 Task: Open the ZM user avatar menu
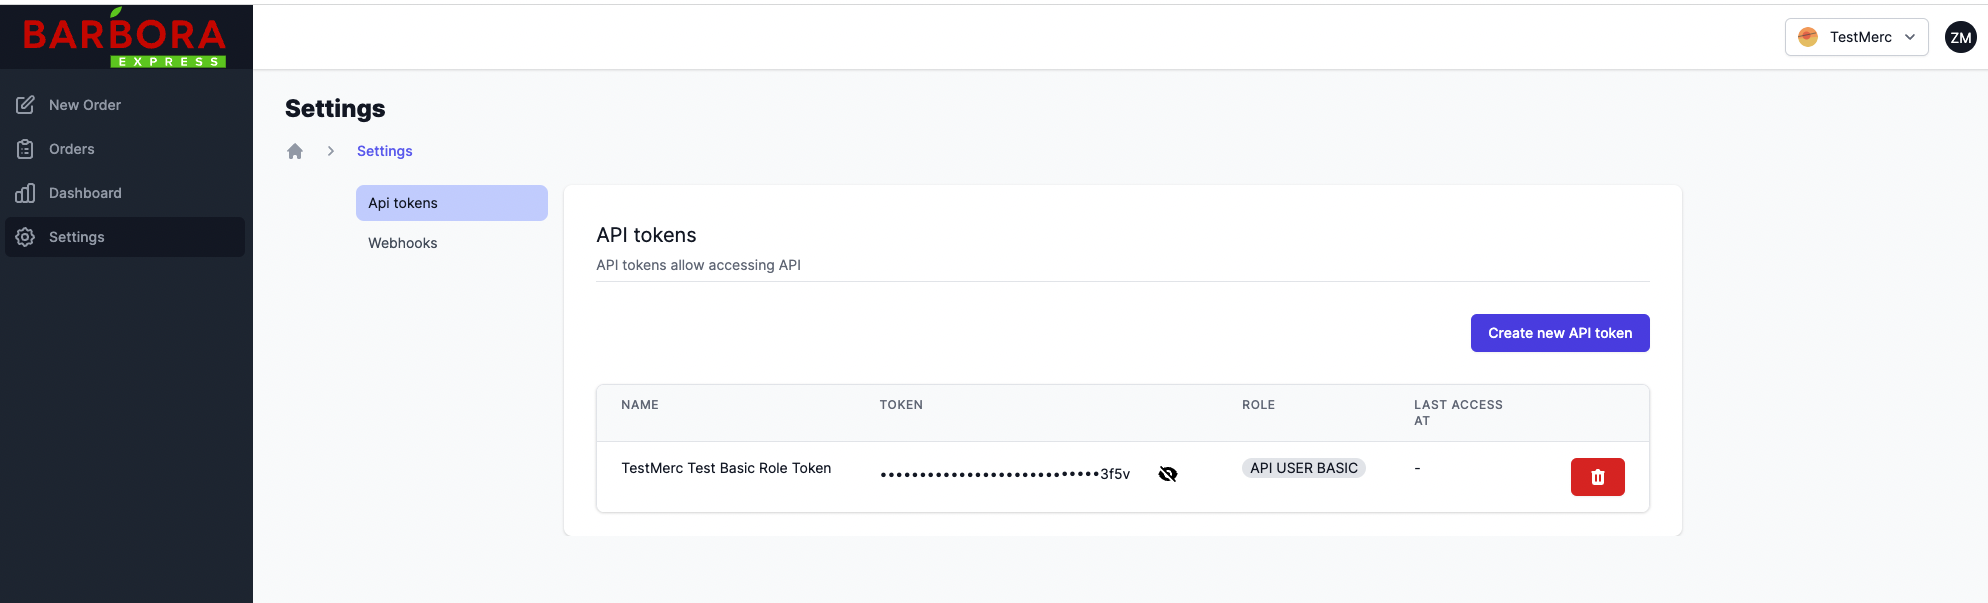pyautogui.click(x=1960, y=38)
